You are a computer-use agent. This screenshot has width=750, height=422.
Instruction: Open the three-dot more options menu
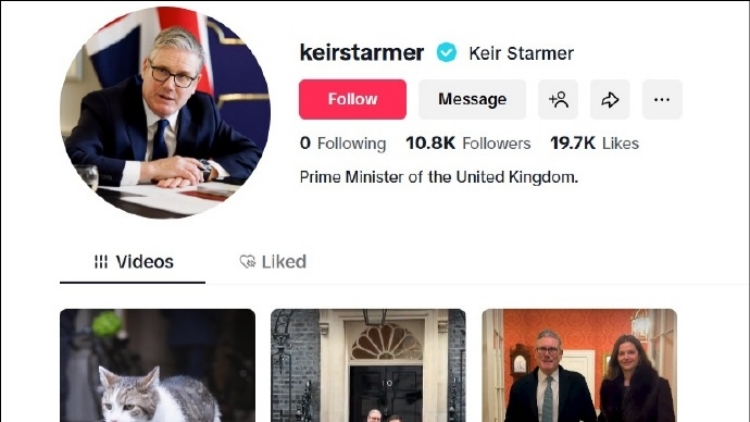tap(662, 99)
